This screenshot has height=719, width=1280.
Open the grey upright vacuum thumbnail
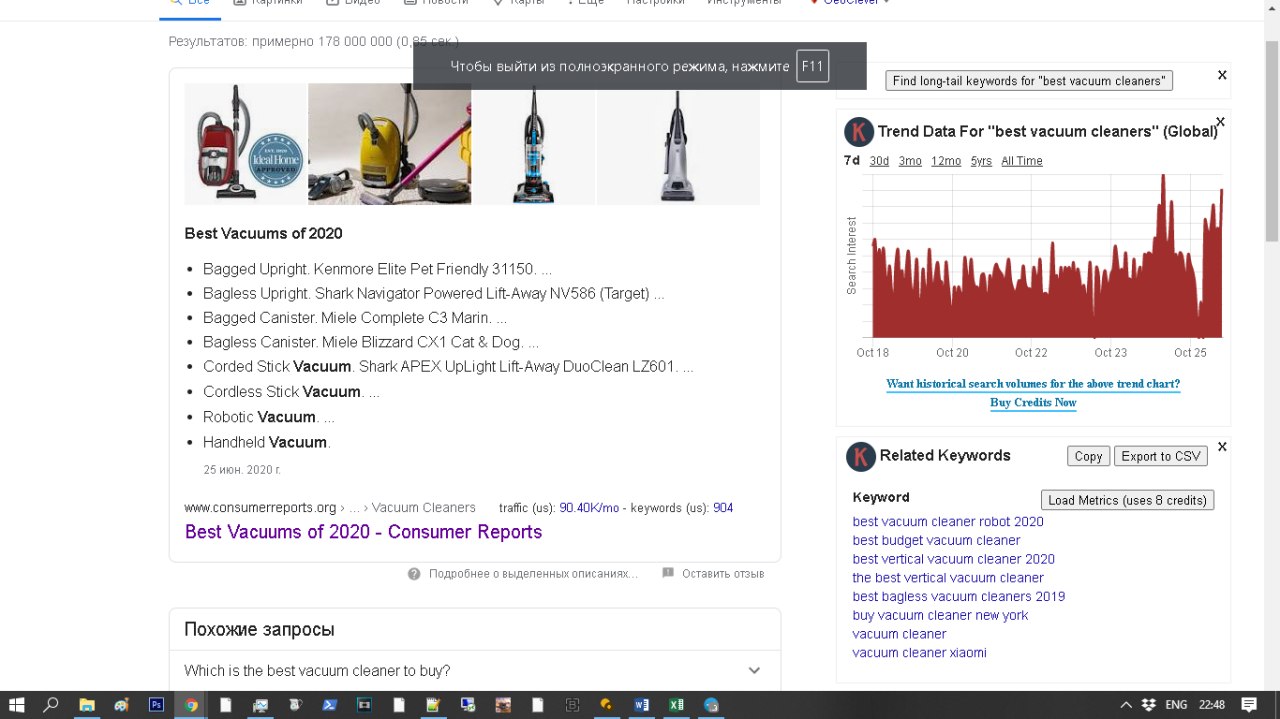tap(678, 144)
